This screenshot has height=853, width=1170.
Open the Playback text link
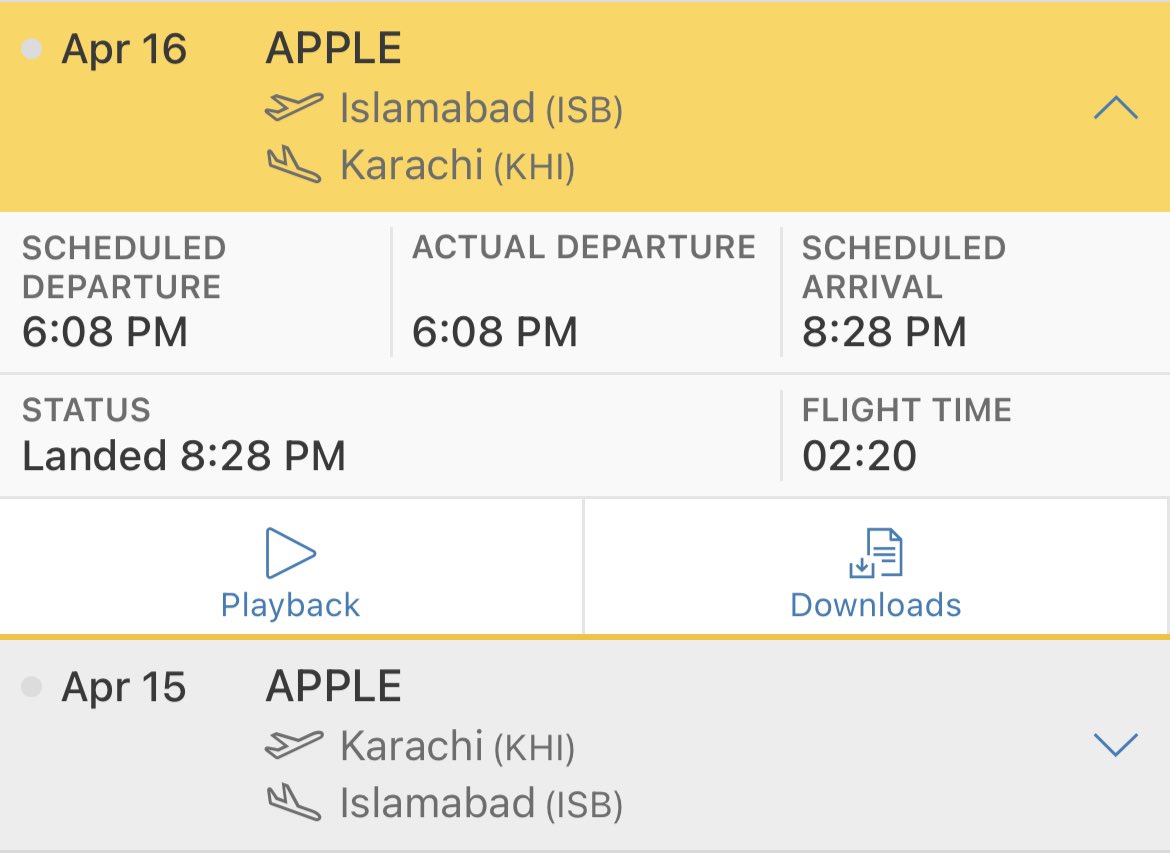tap(290, 604)
